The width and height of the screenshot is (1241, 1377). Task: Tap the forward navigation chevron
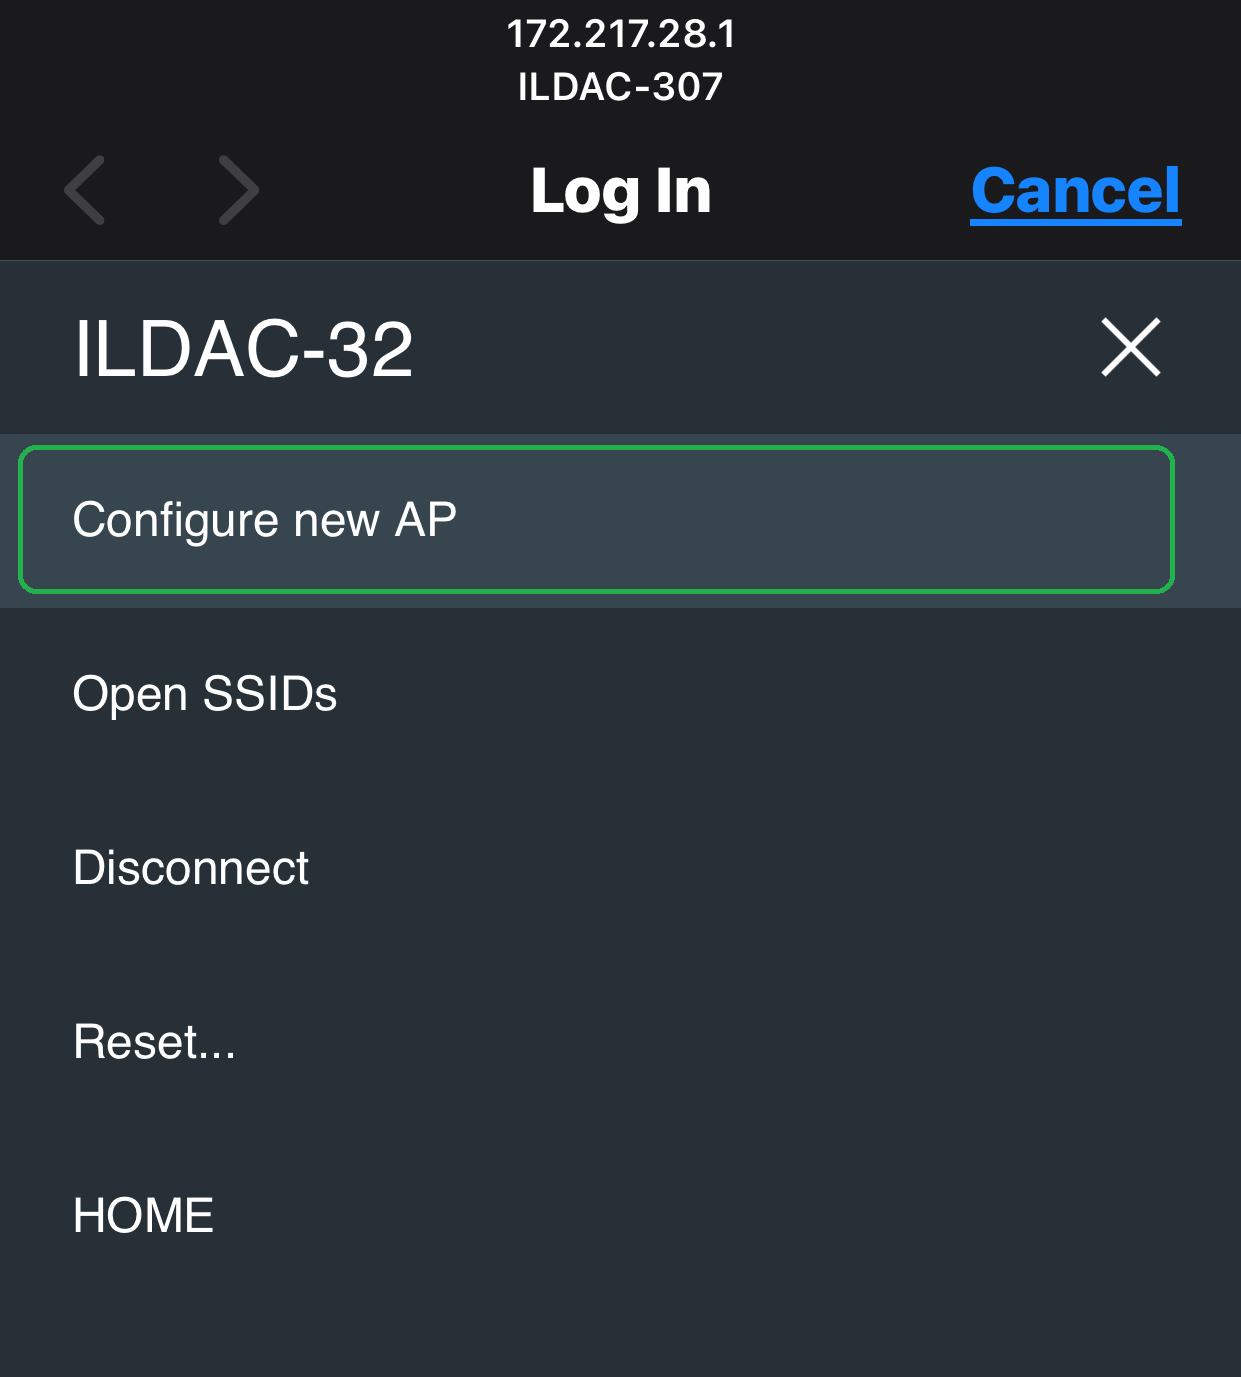click(239, 190)
